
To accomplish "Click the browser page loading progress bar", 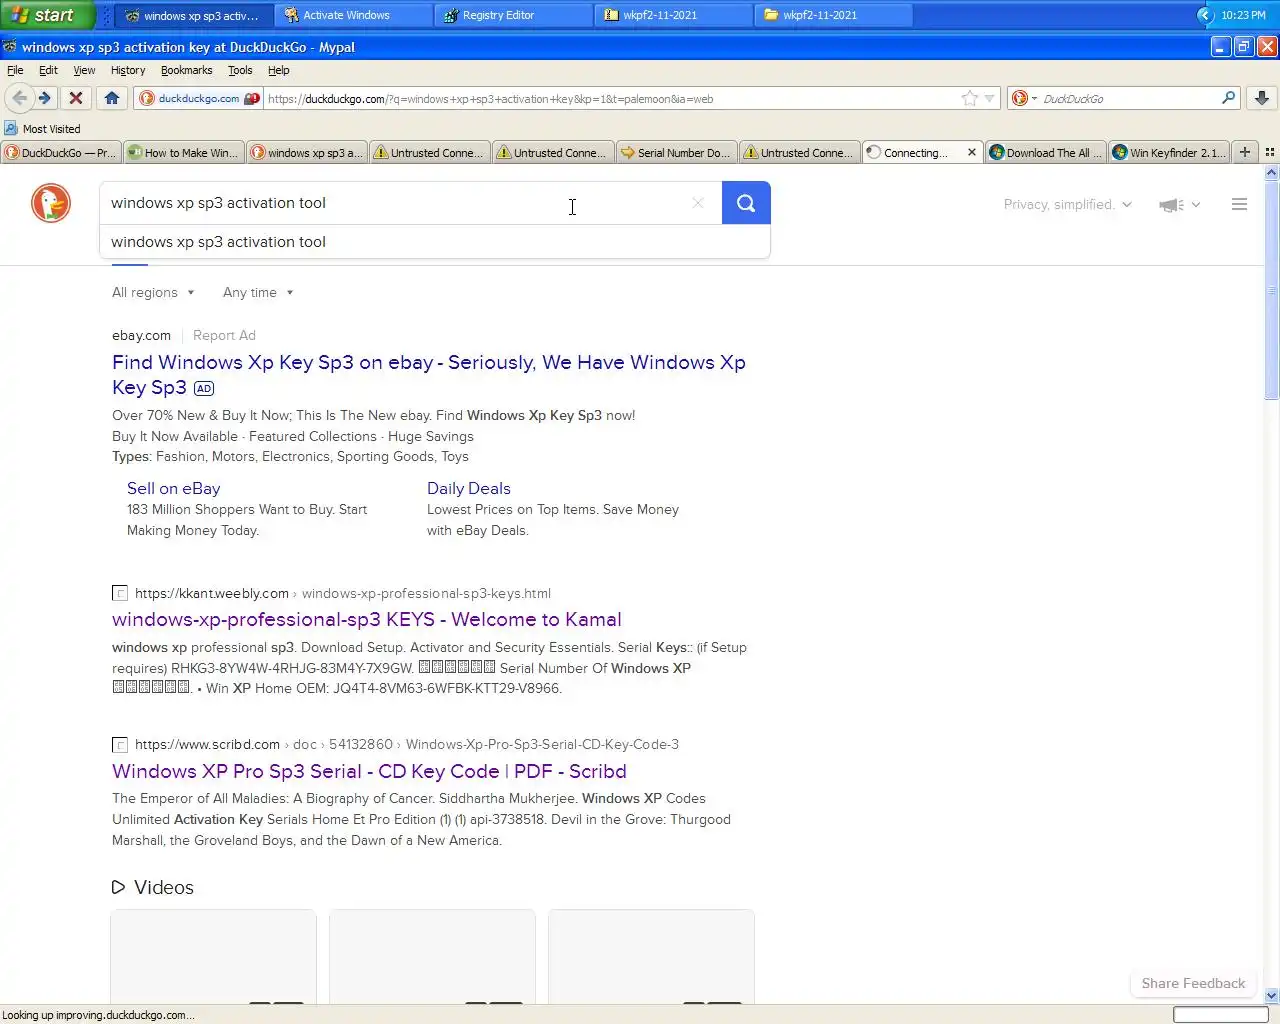I will [x=1220, y=1015].
